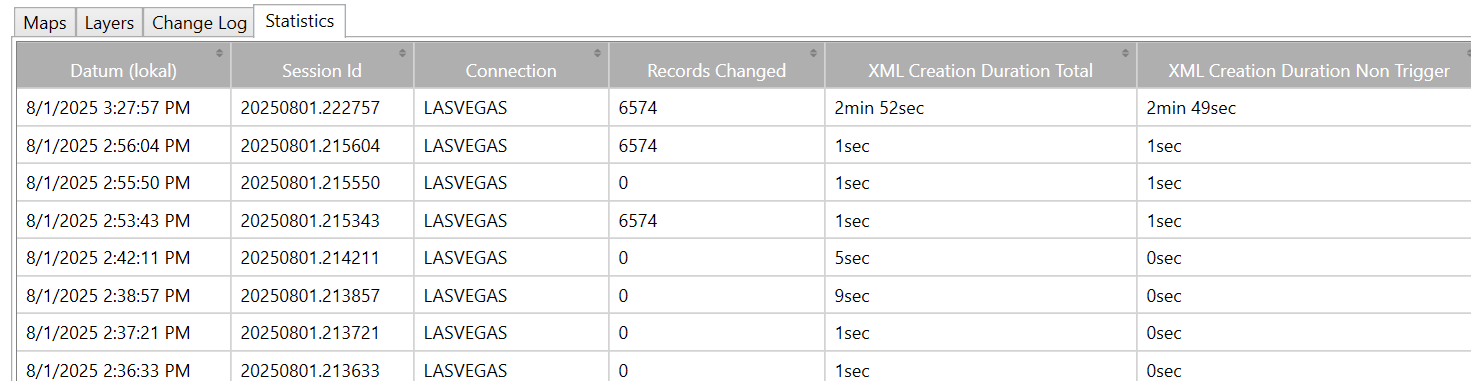Click 2min 52sec duration cell
Screen dimensions: 1471x381
coord(980,108)
